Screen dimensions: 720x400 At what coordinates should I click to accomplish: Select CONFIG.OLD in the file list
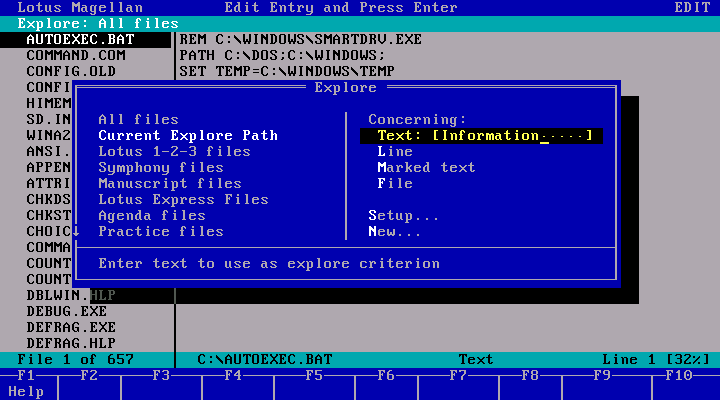[x=71, y=72]
